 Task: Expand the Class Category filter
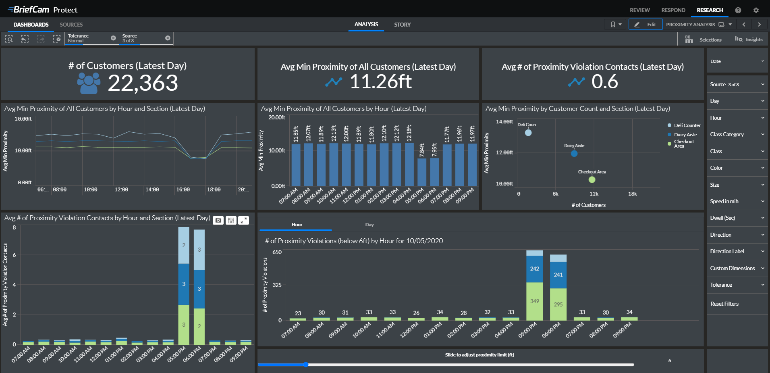click(x=736, y=134)
